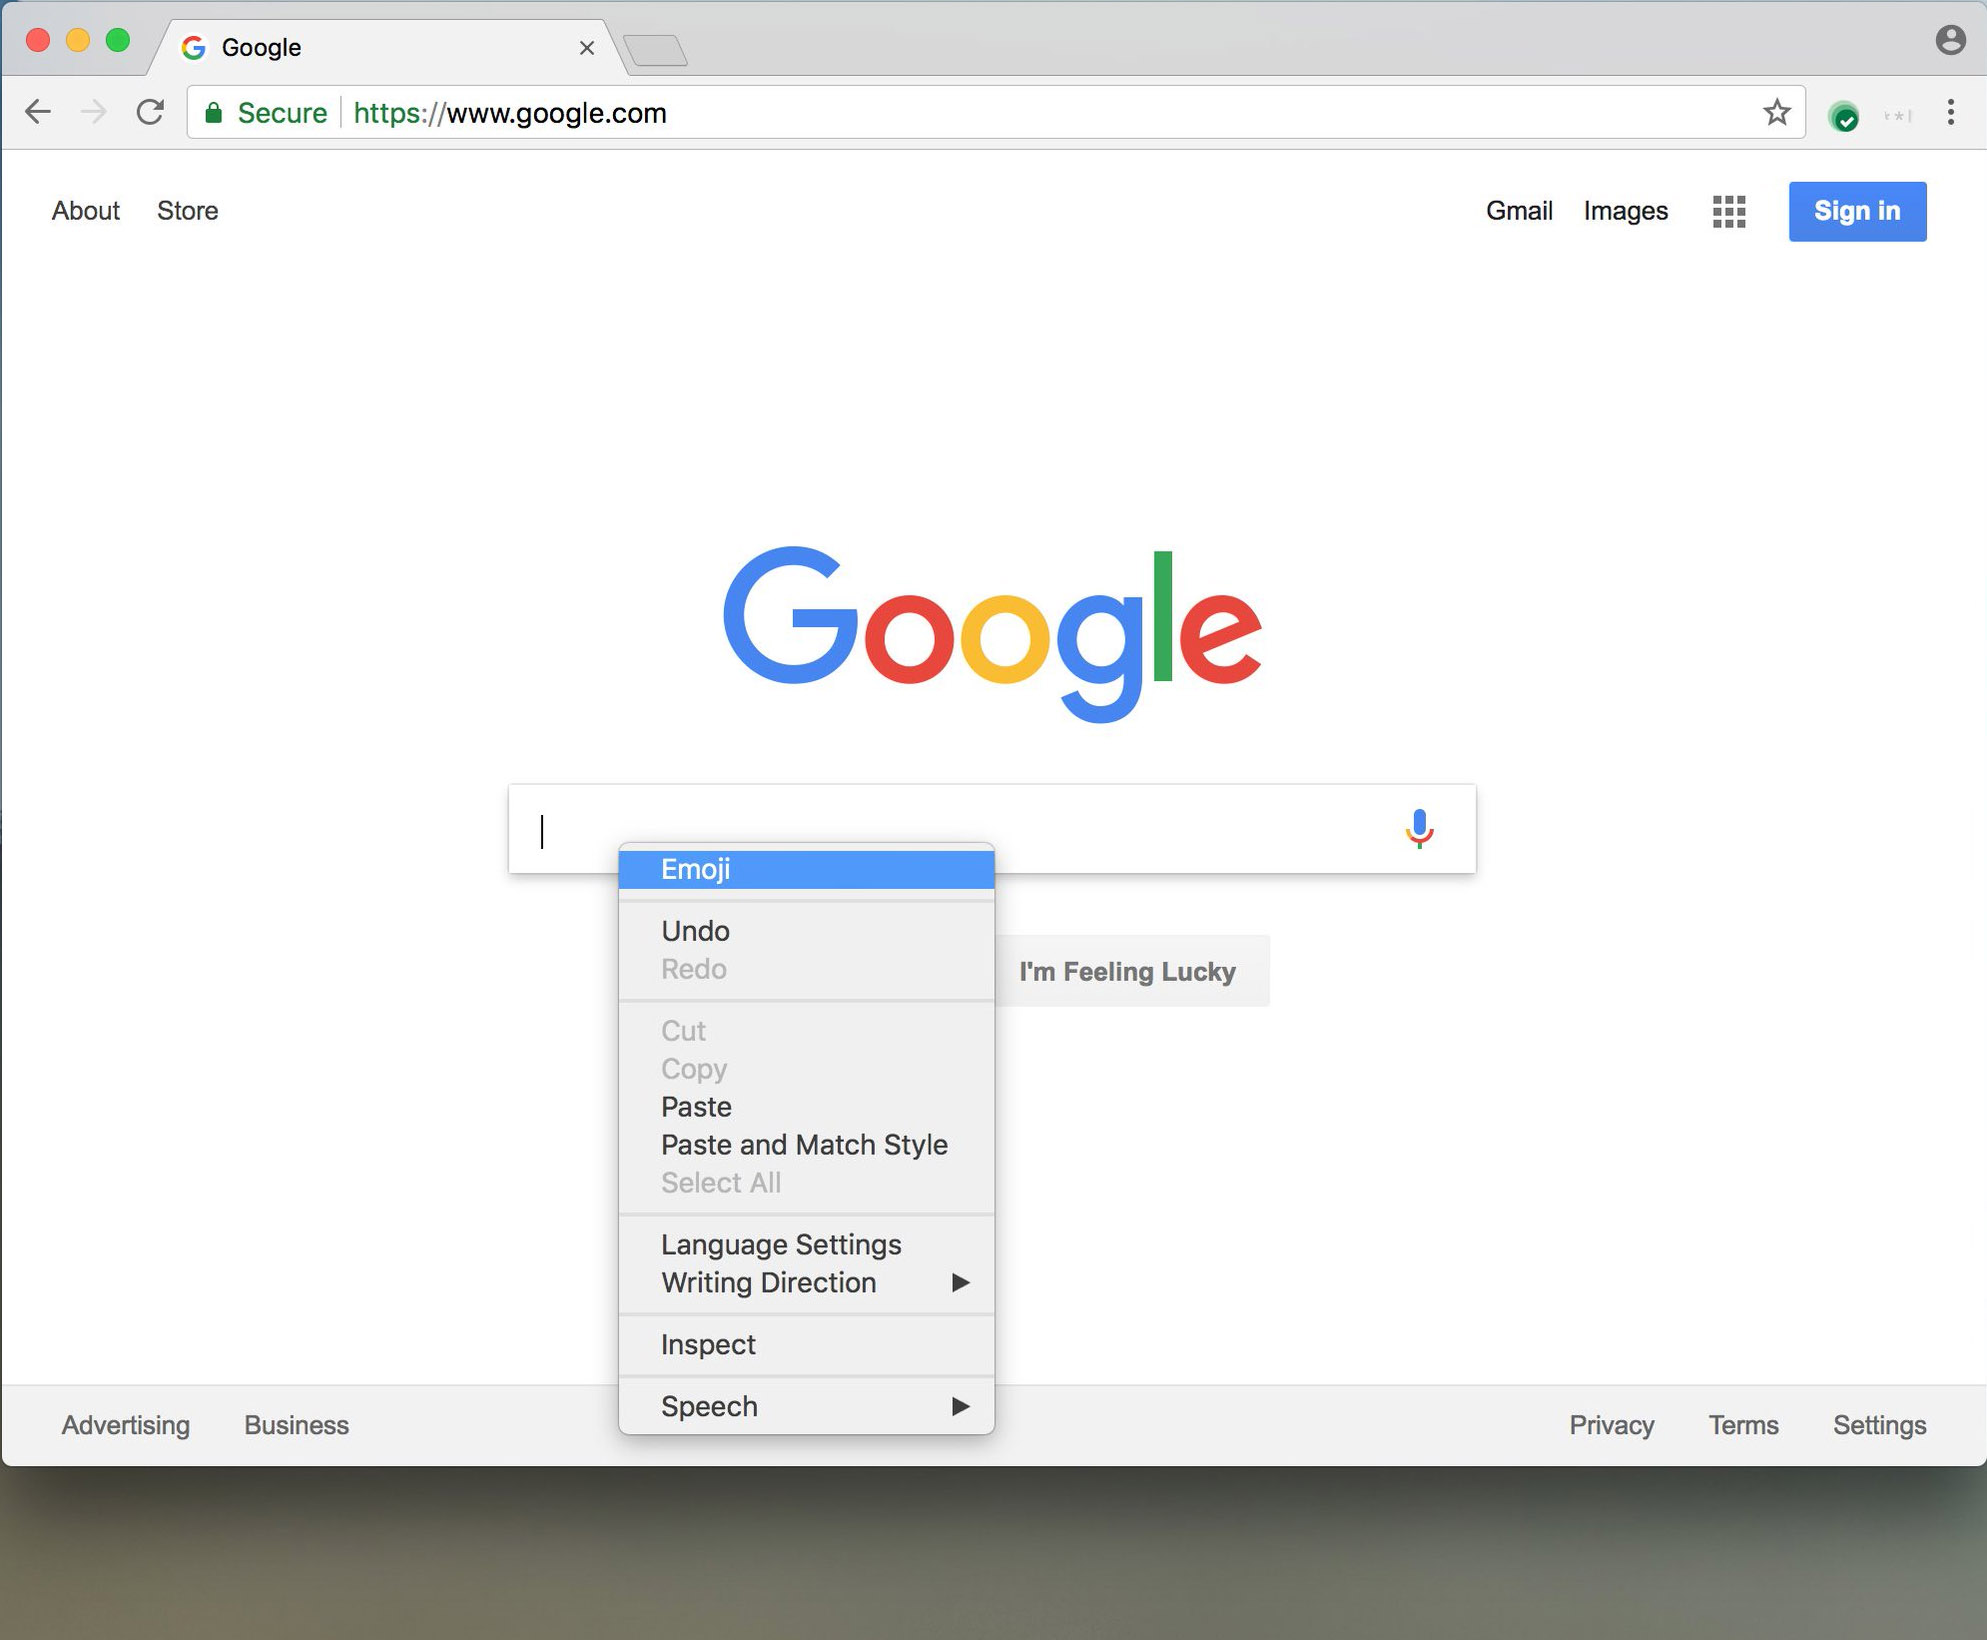
Task: Click the green secure padlock icon
Action: [212, 113]
